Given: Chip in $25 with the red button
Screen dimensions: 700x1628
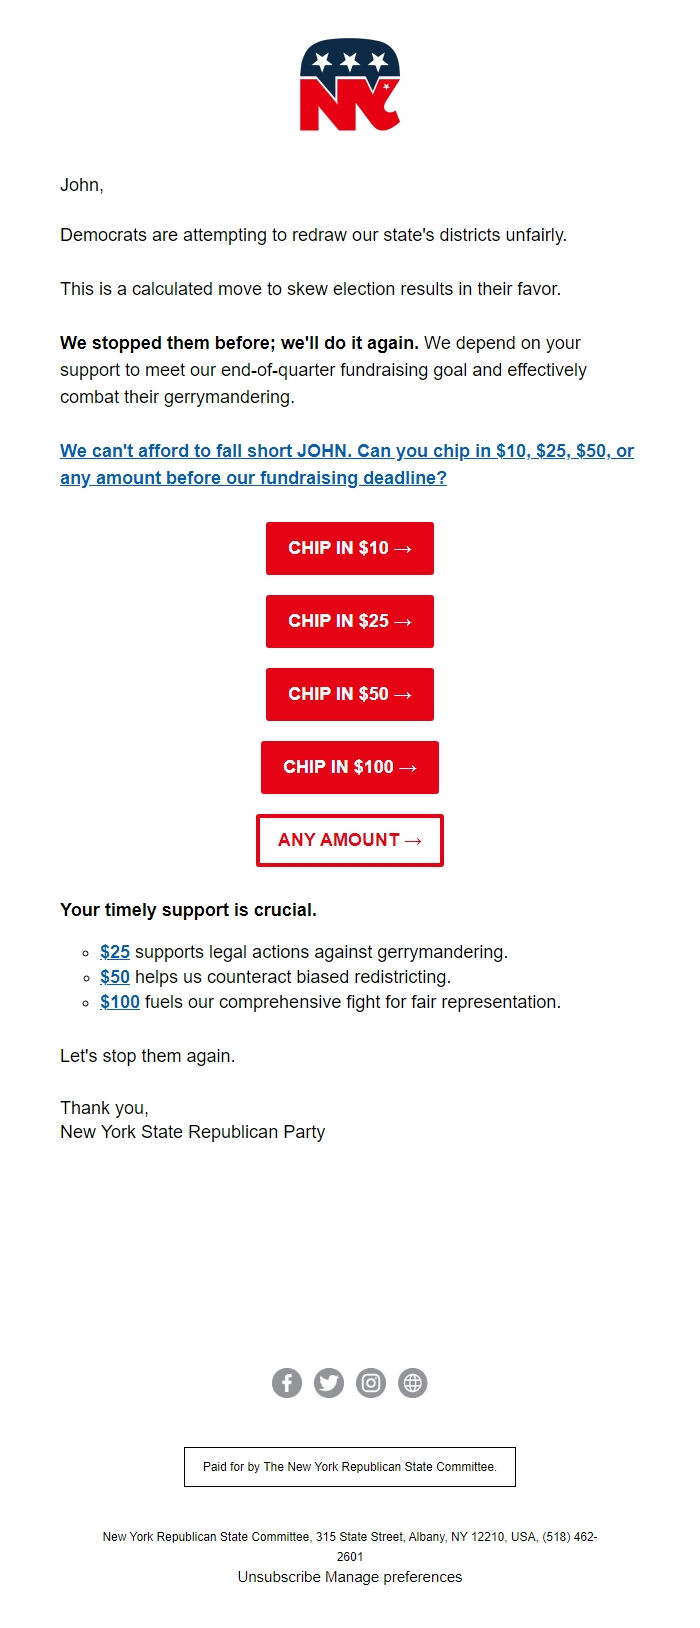Looking at the screenshot, I should click(349, 620).
